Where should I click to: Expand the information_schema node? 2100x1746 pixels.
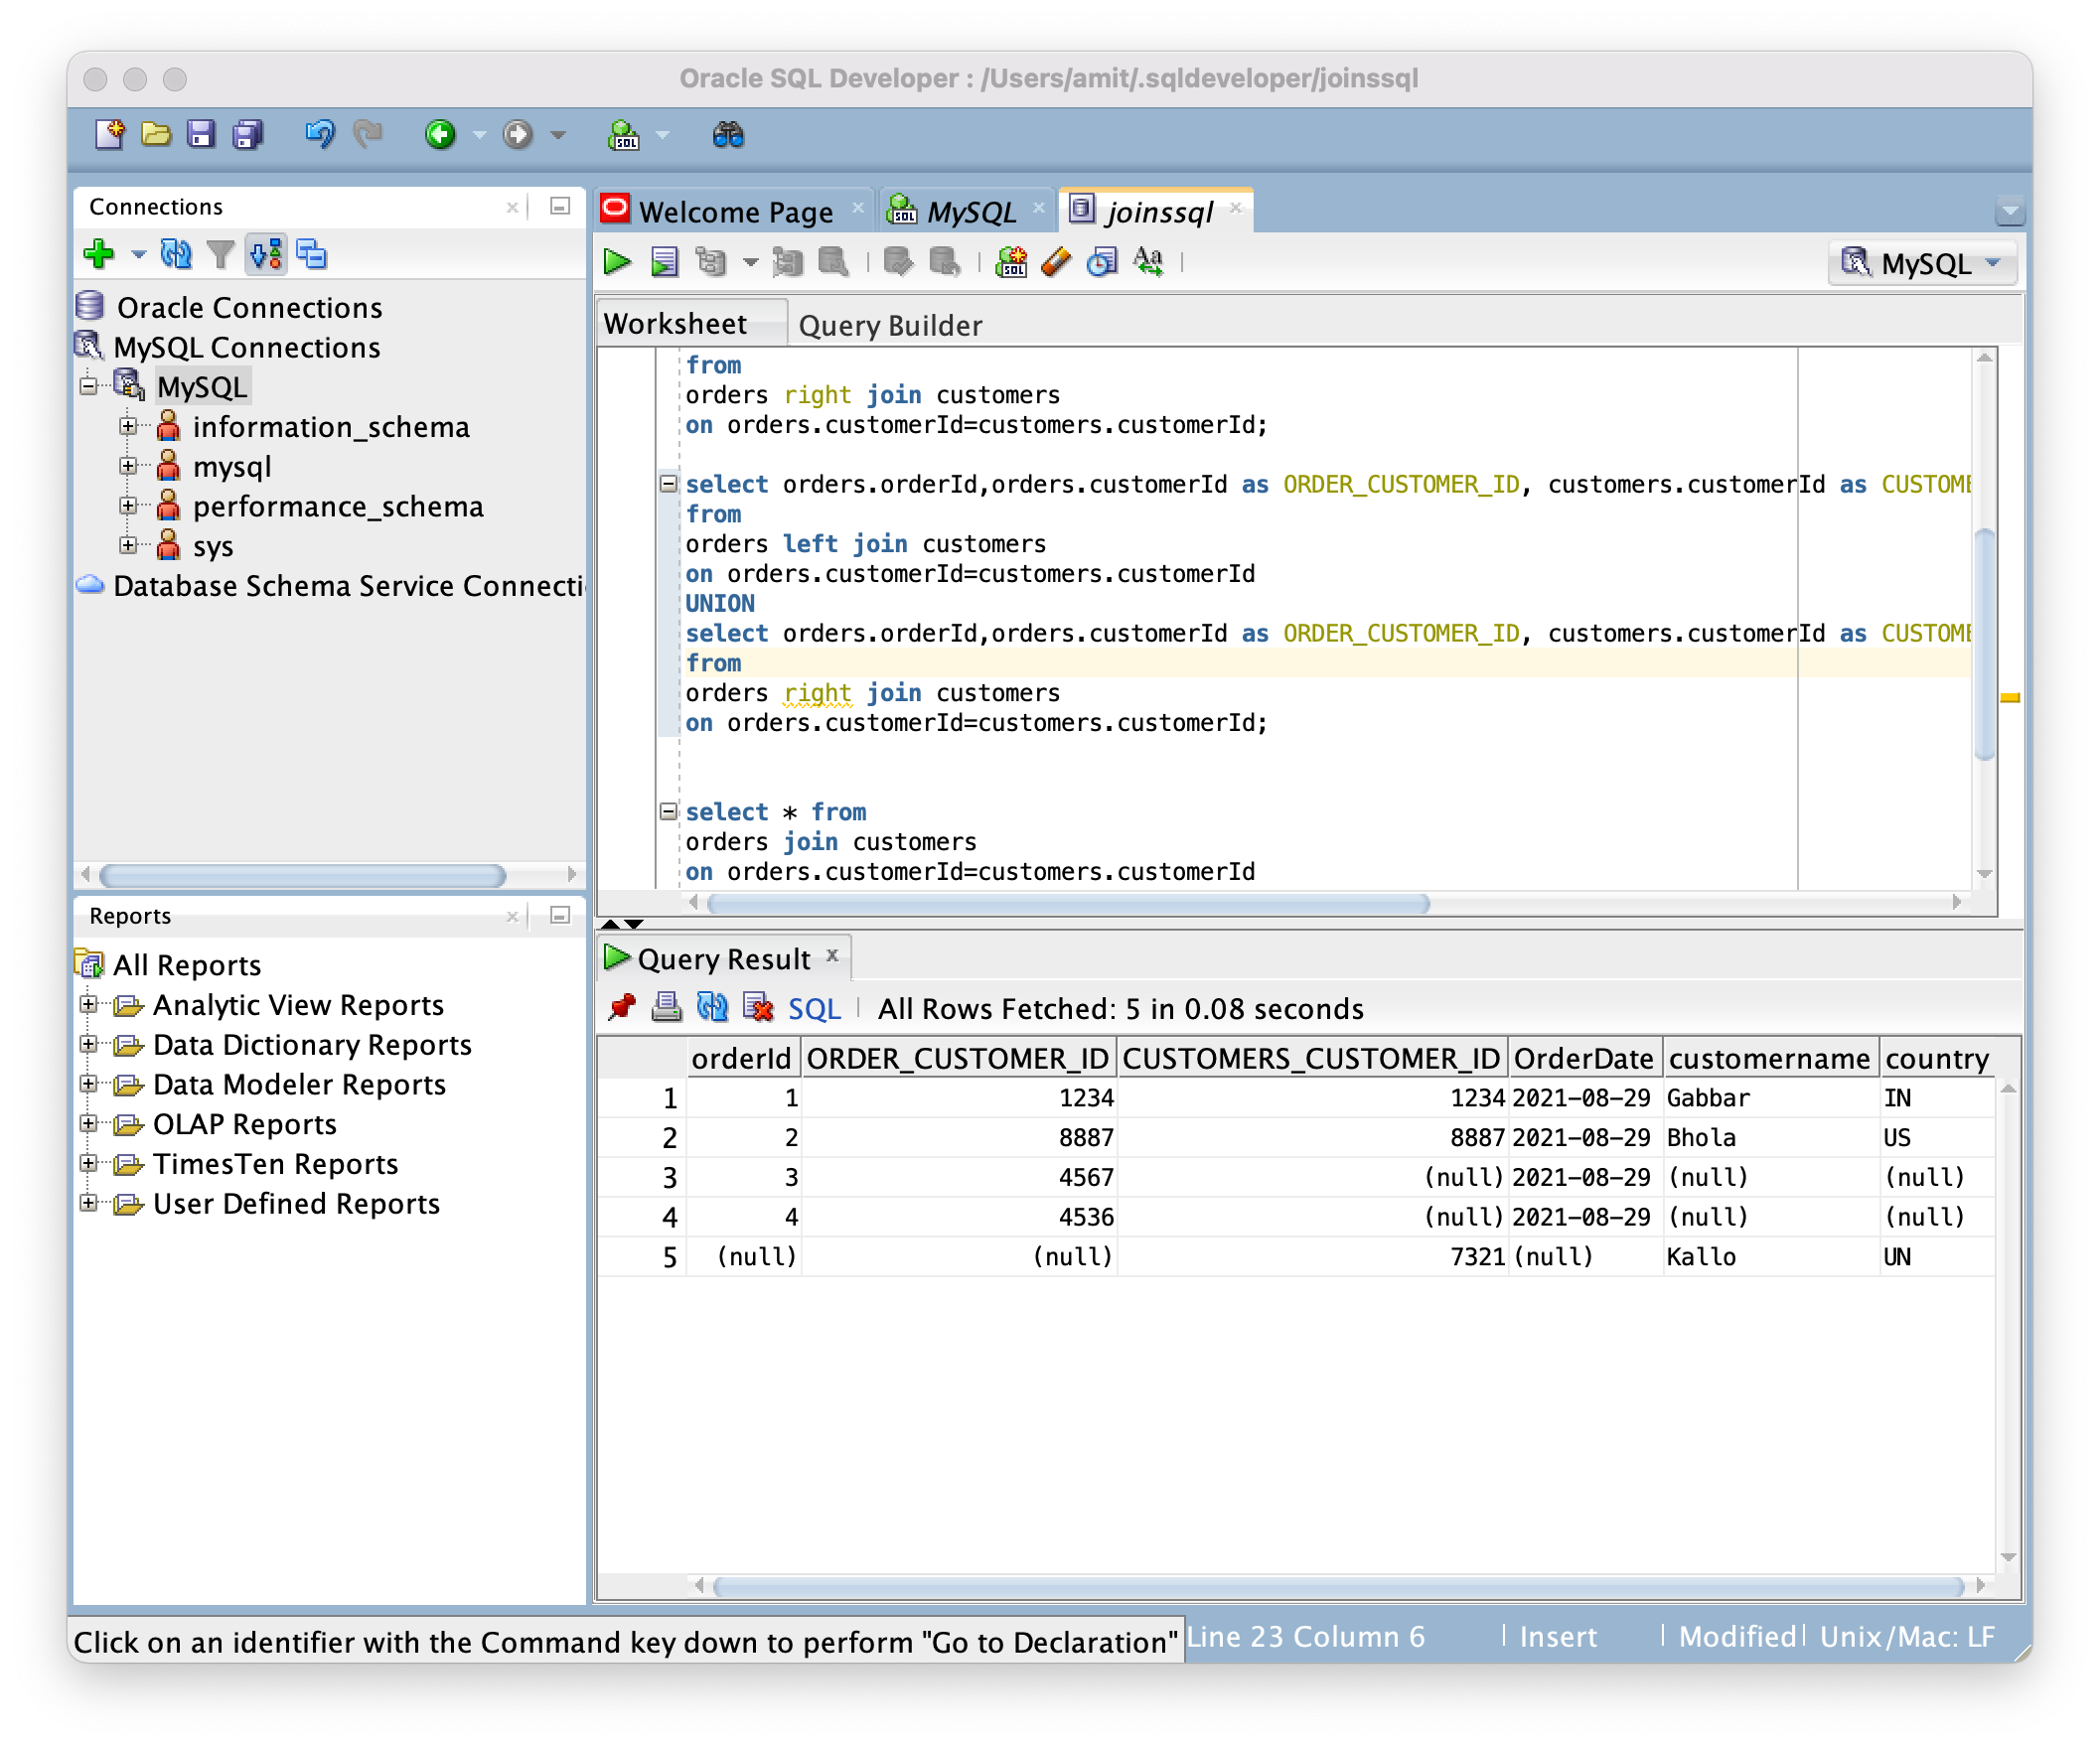(128, 427)
